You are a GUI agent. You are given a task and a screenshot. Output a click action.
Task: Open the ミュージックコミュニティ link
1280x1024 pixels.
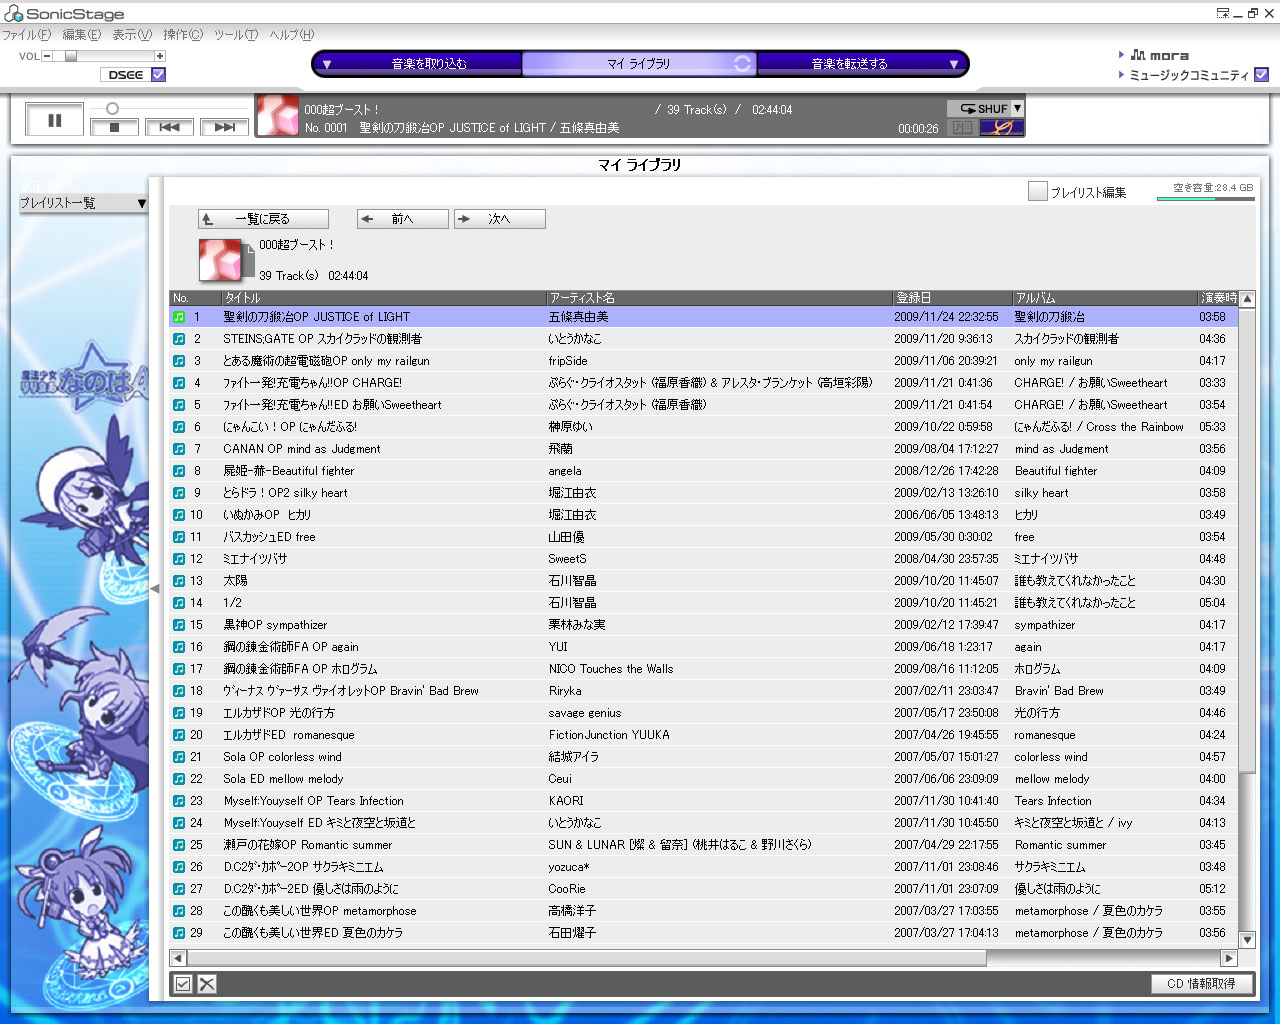tap(1189, 75)
